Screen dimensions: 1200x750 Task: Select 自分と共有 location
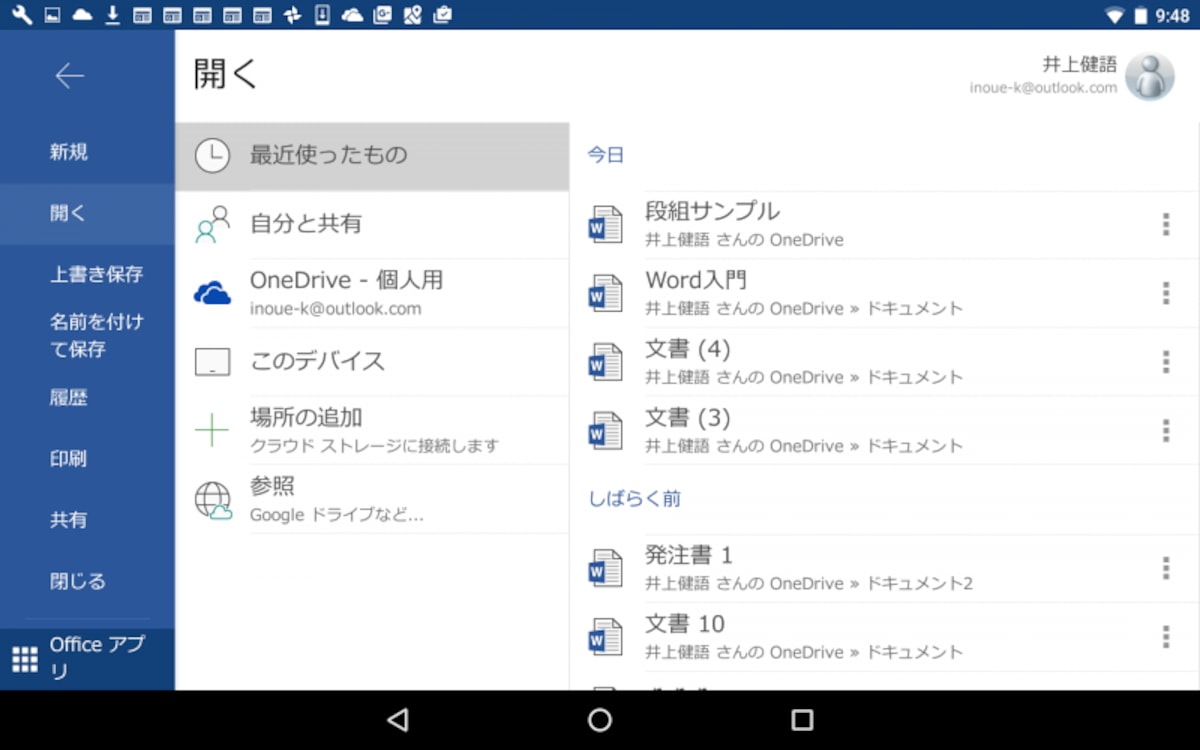[372, 225]
